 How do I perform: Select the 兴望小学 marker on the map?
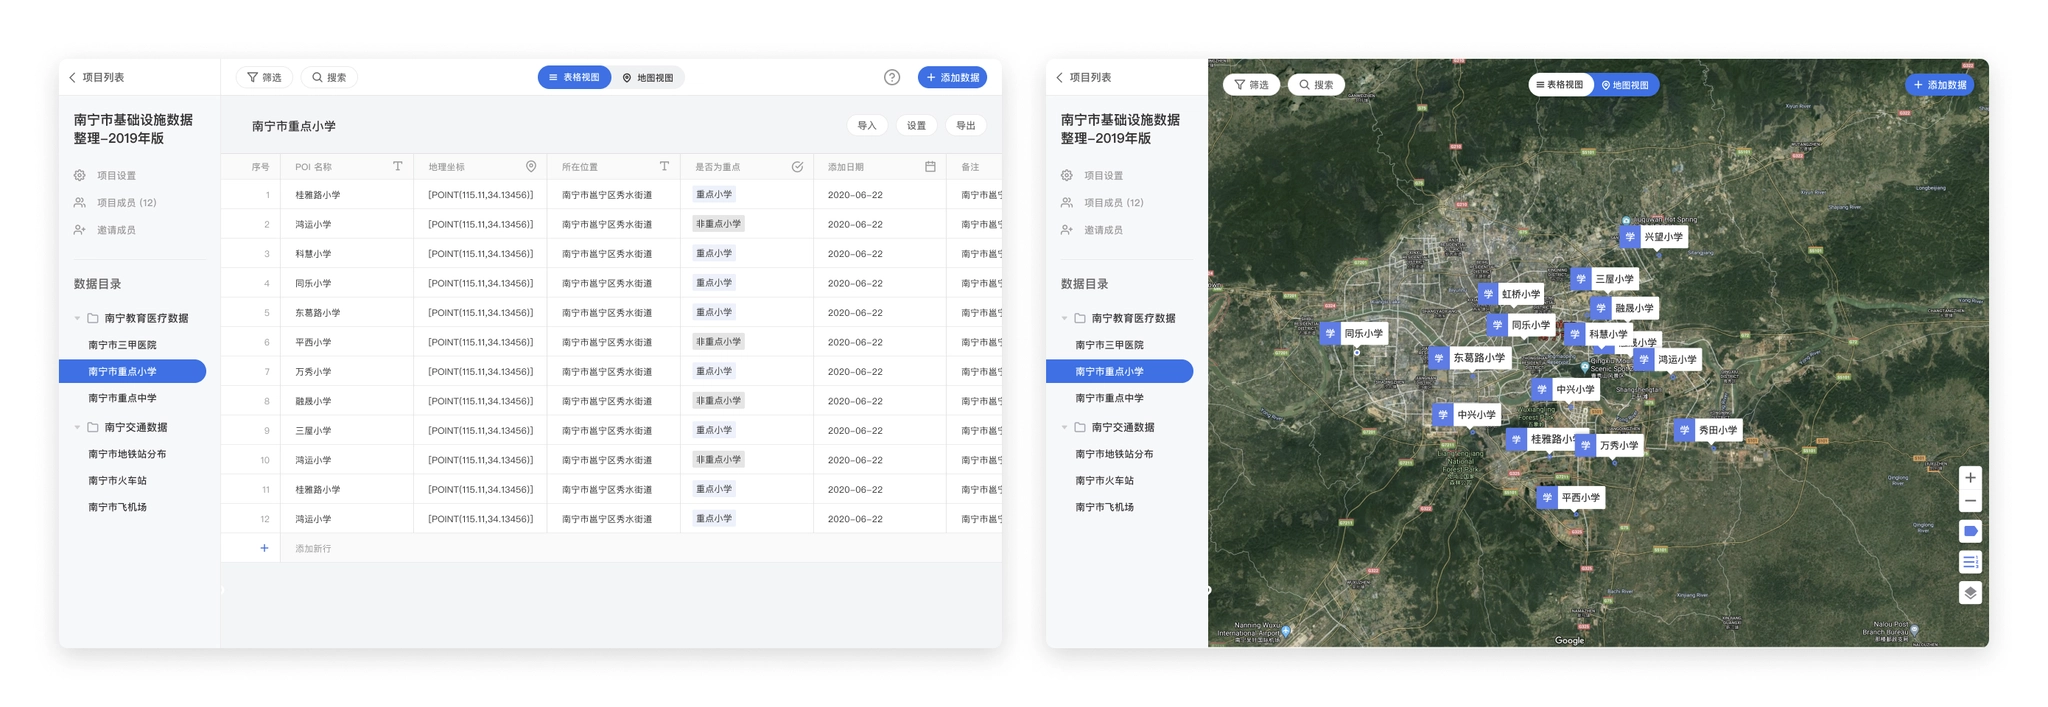click(1653, 237)
